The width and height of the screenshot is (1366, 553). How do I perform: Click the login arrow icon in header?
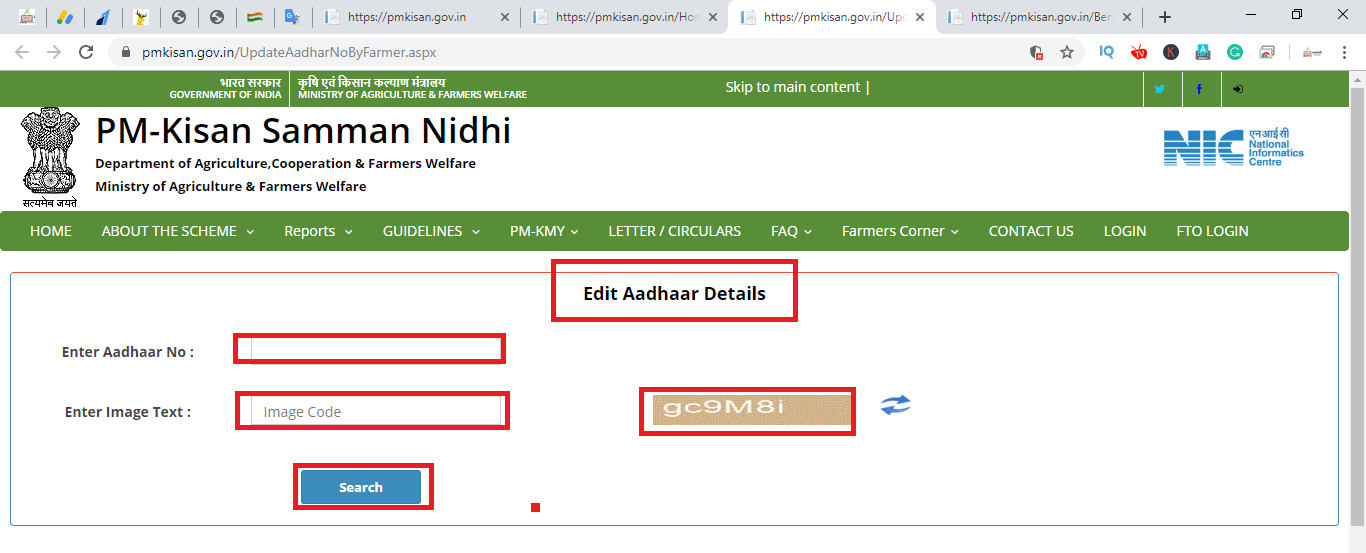tap(1238, 89)
